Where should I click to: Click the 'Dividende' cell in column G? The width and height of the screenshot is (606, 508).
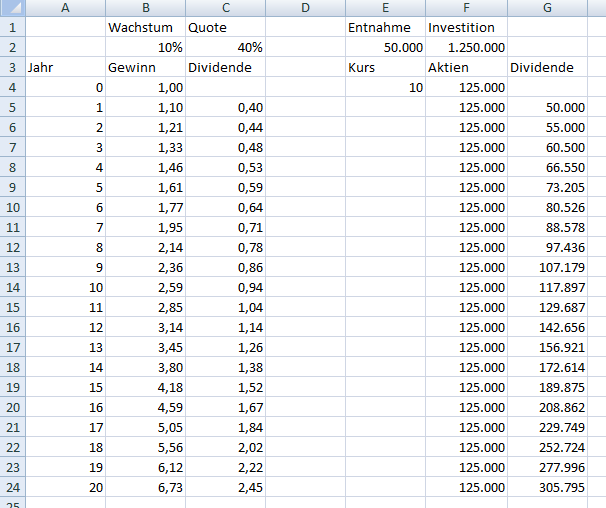[x=547, y=67]
